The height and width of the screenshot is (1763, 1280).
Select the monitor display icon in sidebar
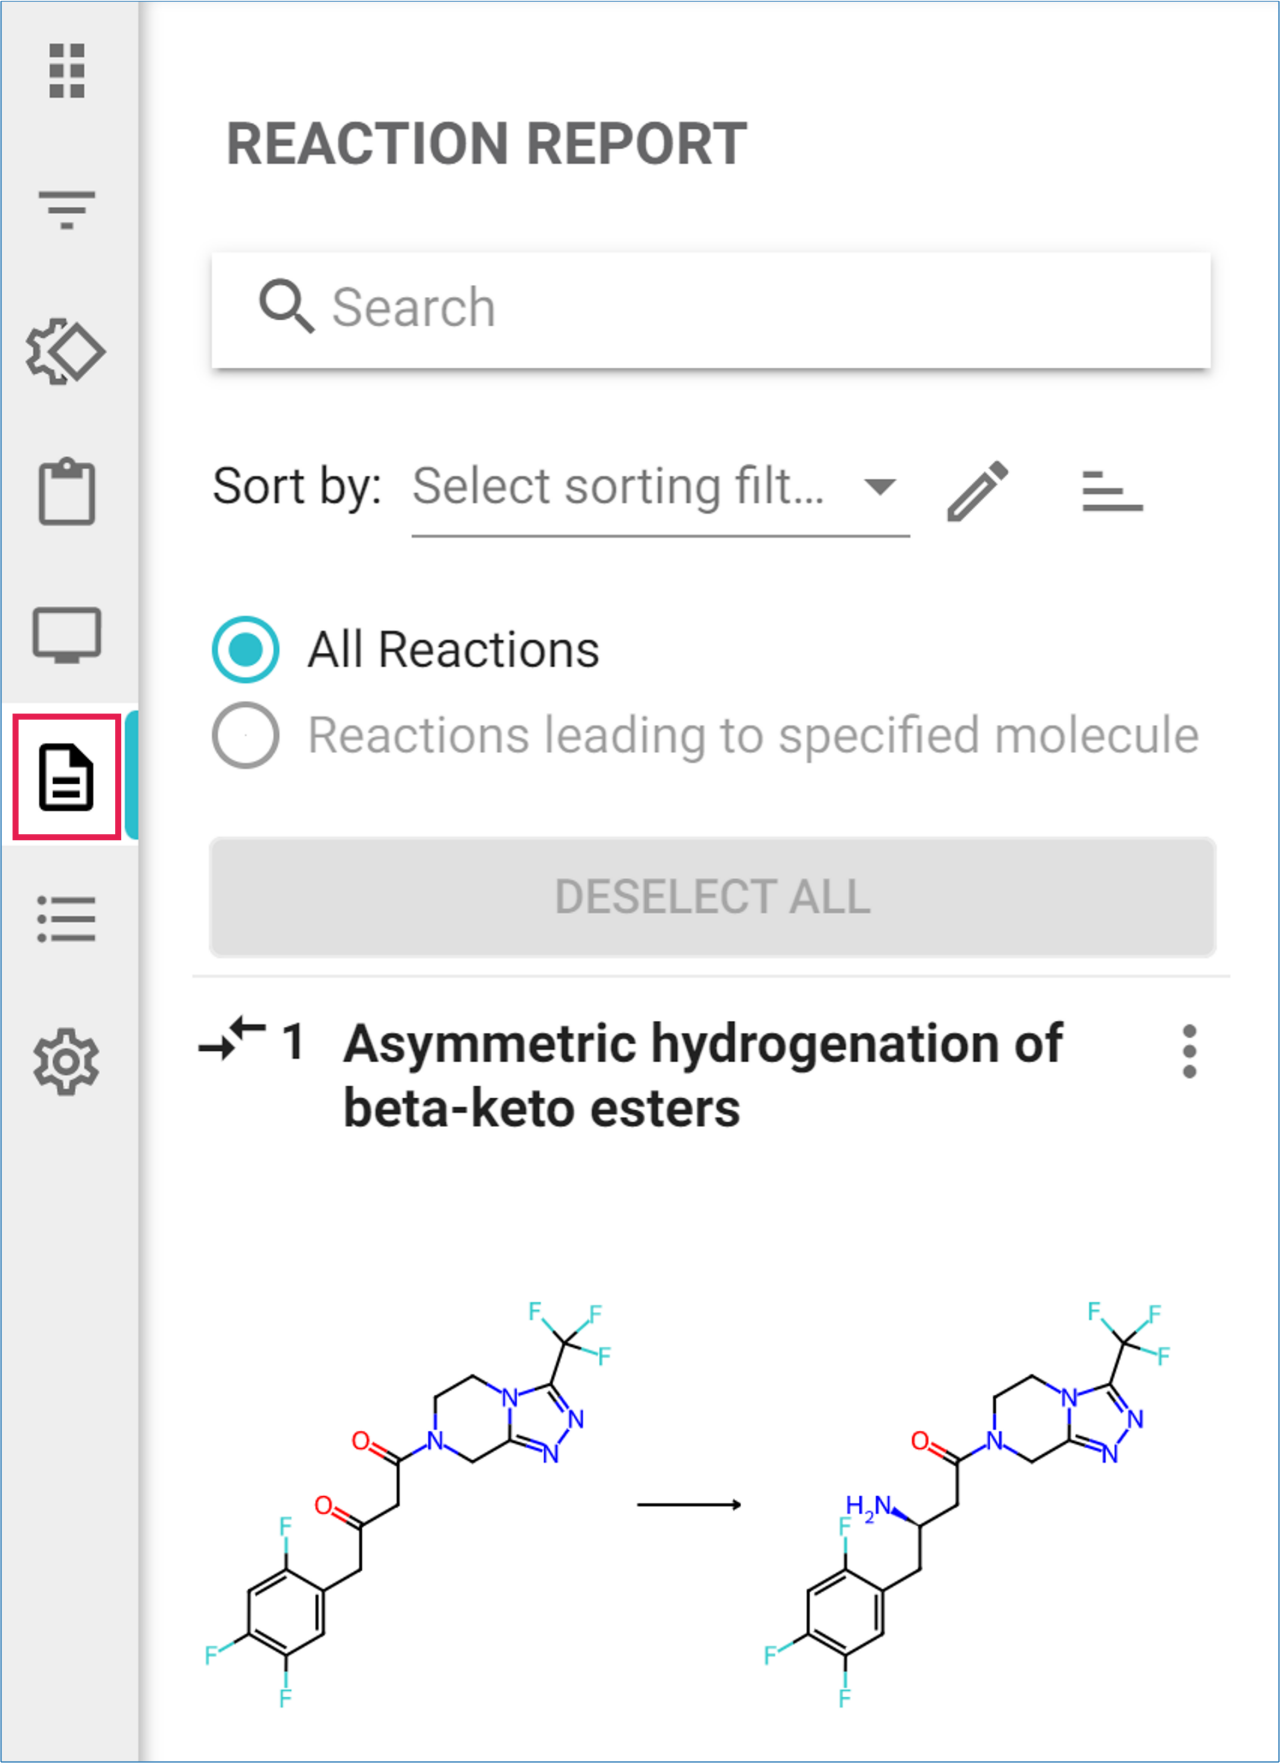coord(67,634)
